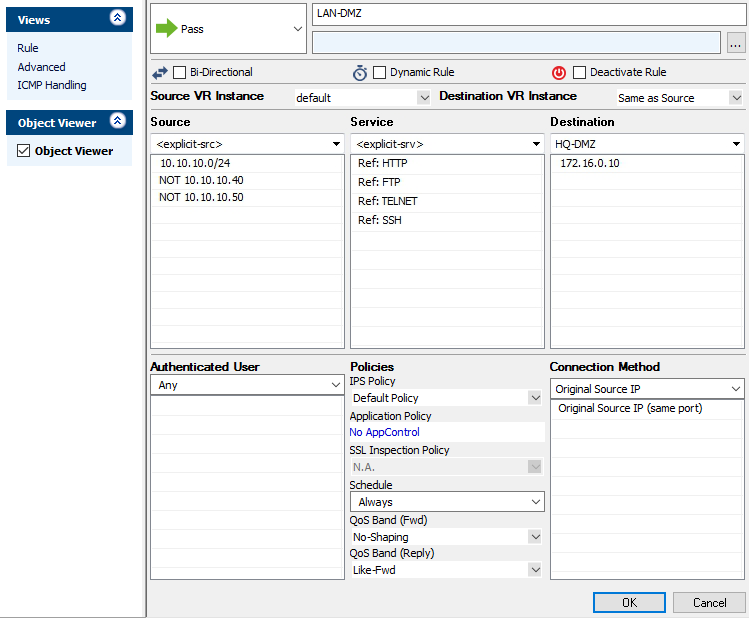Select the Ref: HTTP service entry
Image resolution: width=749 pixels, height=619 pixels.
pyautogui.click(x=447, y=163)
